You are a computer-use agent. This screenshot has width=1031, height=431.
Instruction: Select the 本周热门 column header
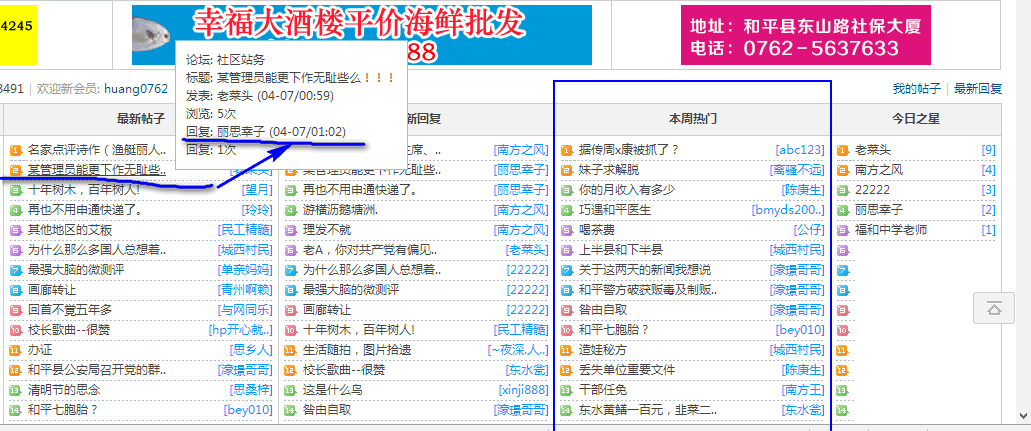[692, 119]
